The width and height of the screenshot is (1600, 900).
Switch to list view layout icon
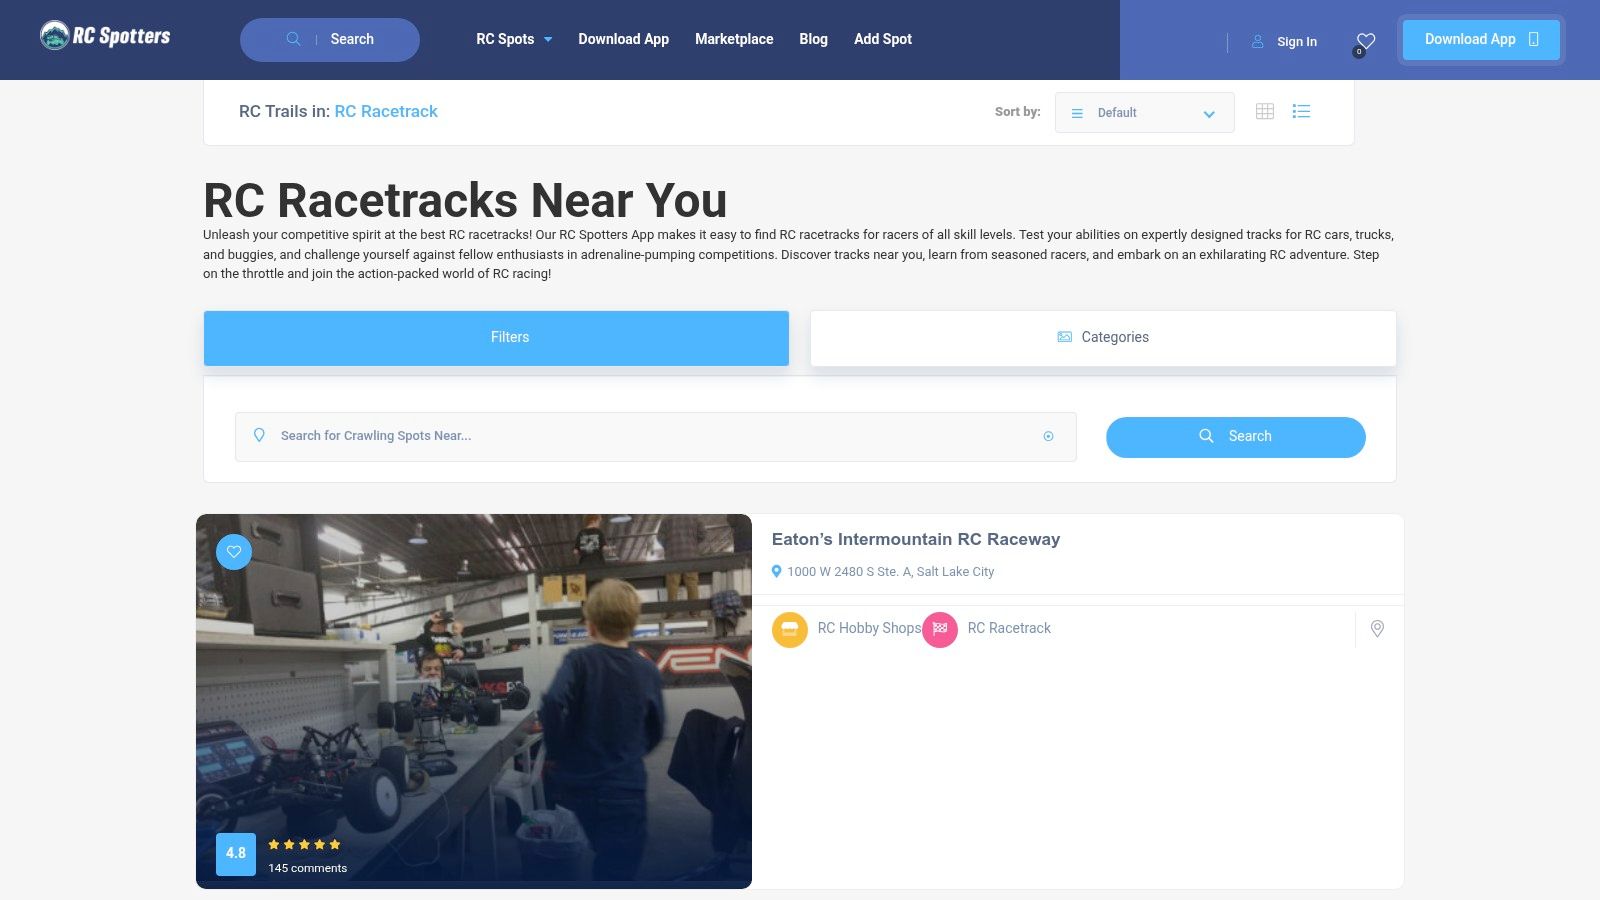click(x=1301, y=111)
